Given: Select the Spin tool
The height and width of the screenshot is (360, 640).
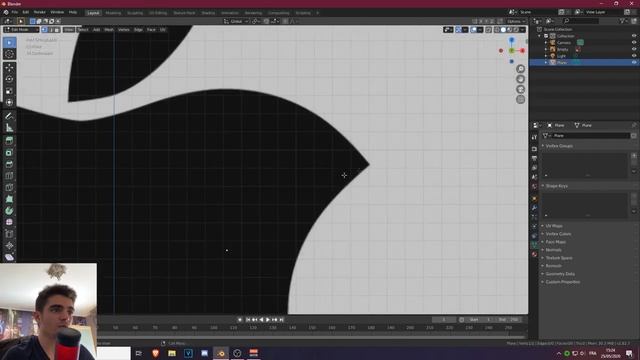Looking at the screenshot, I should tap(9, 211).
